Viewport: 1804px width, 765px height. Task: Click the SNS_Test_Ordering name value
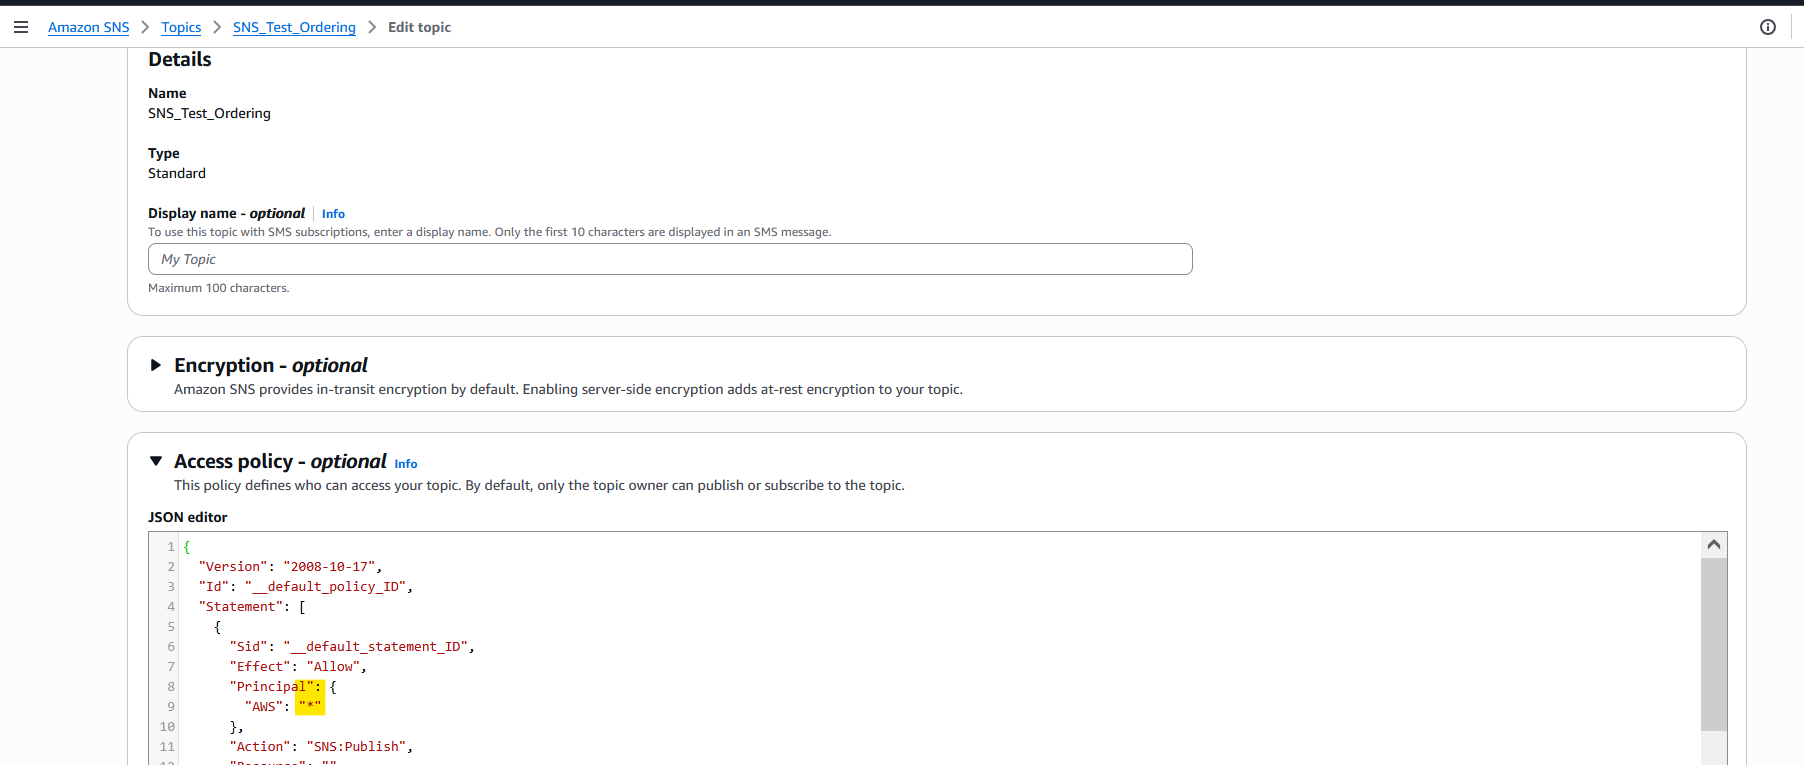click(209, 113)
